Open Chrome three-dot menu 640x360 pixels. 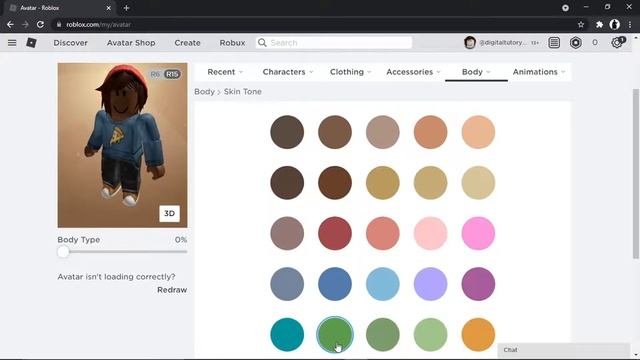coord(630,24)
